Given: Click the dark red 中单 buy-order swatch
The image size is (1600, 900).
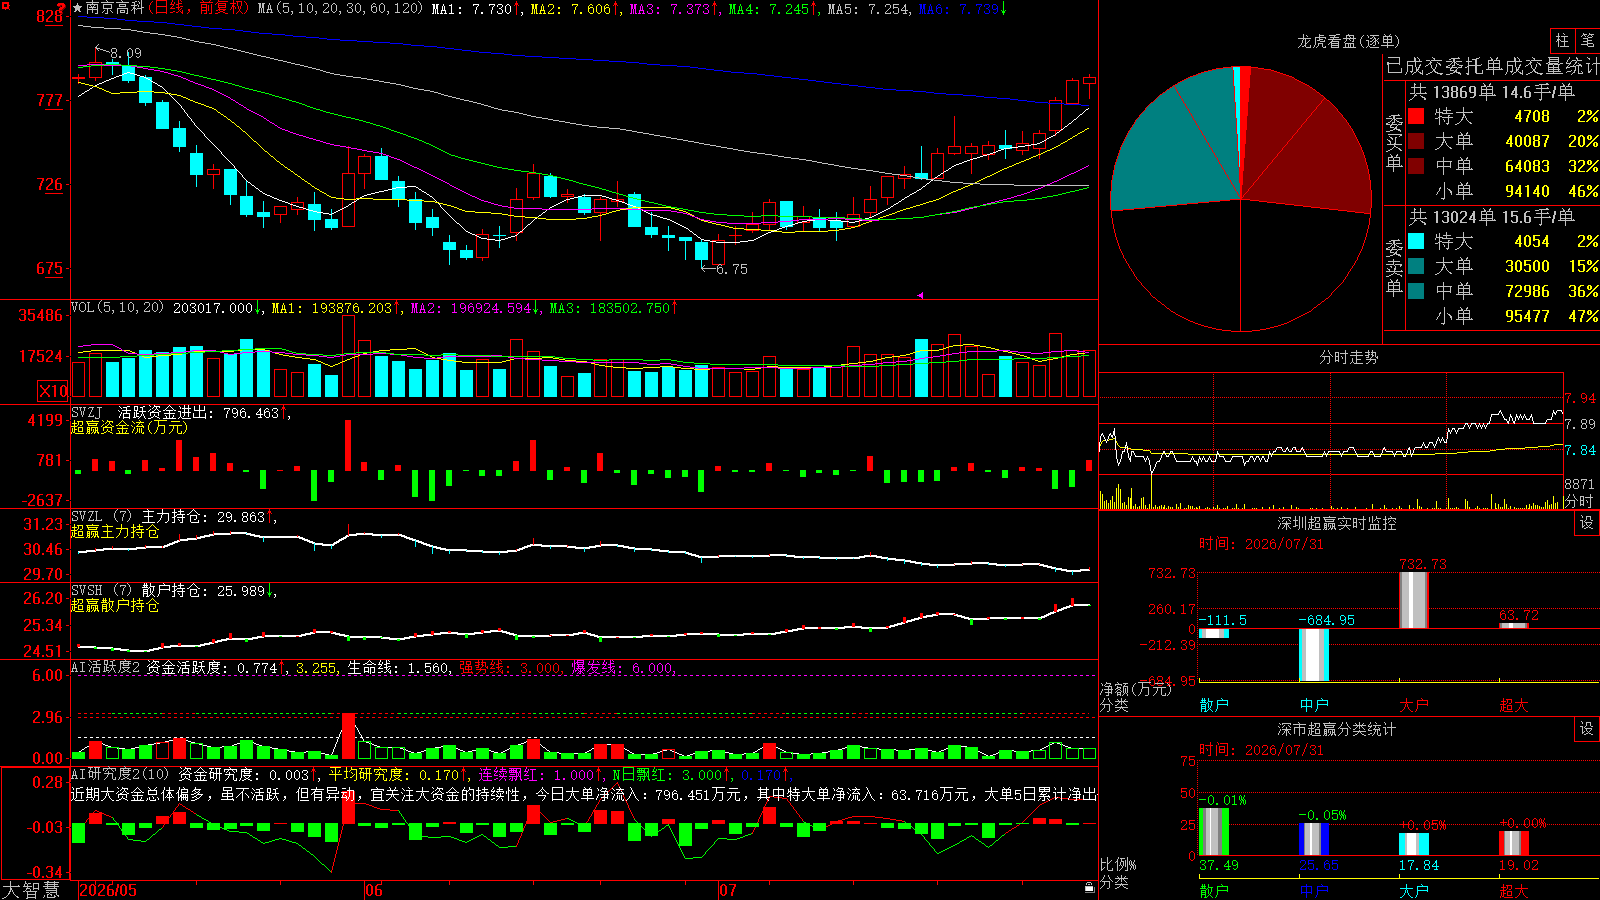Looking at the screenshot, I should tap(1416, 166).
